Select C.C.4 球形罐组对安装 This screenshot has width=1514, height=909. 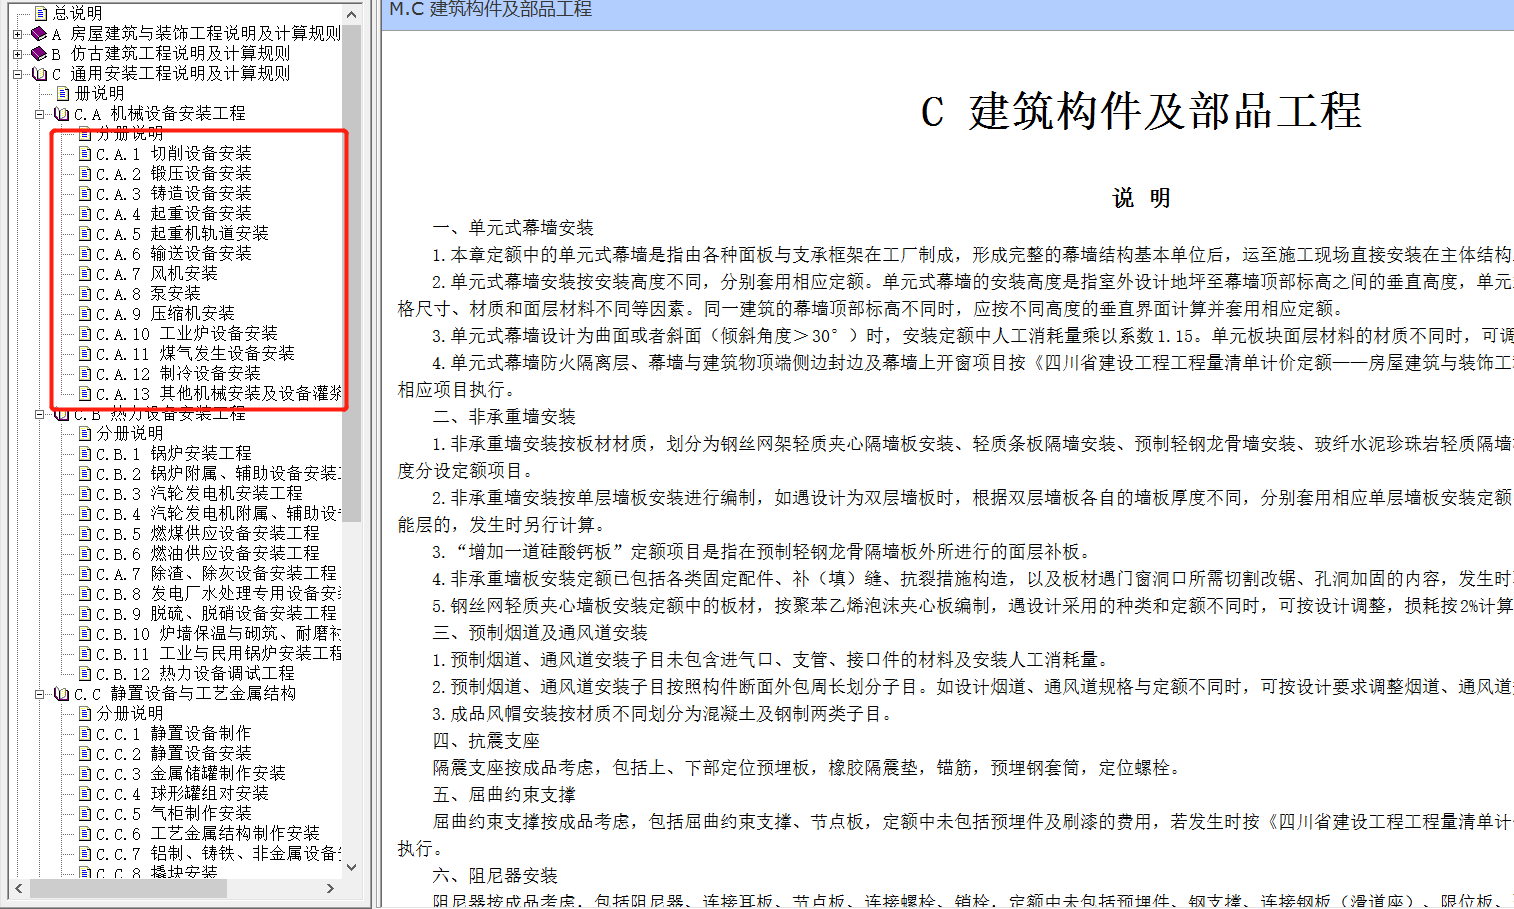click(x=182, y=793)
